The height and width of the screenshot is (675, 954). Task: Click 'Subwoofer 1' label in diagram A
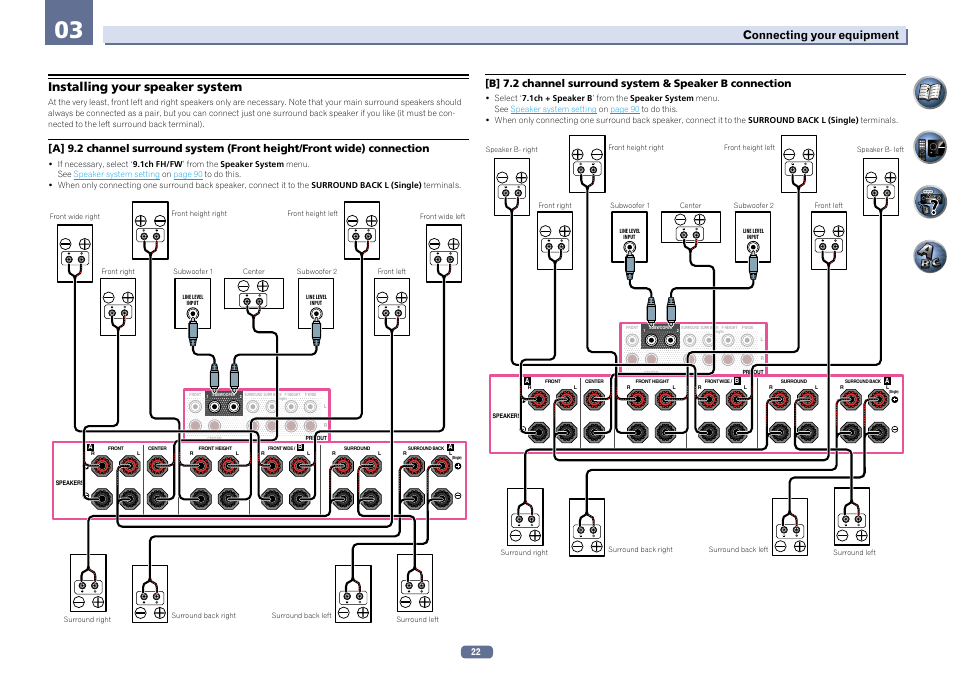pyautogui.click(x=193, y=271)
